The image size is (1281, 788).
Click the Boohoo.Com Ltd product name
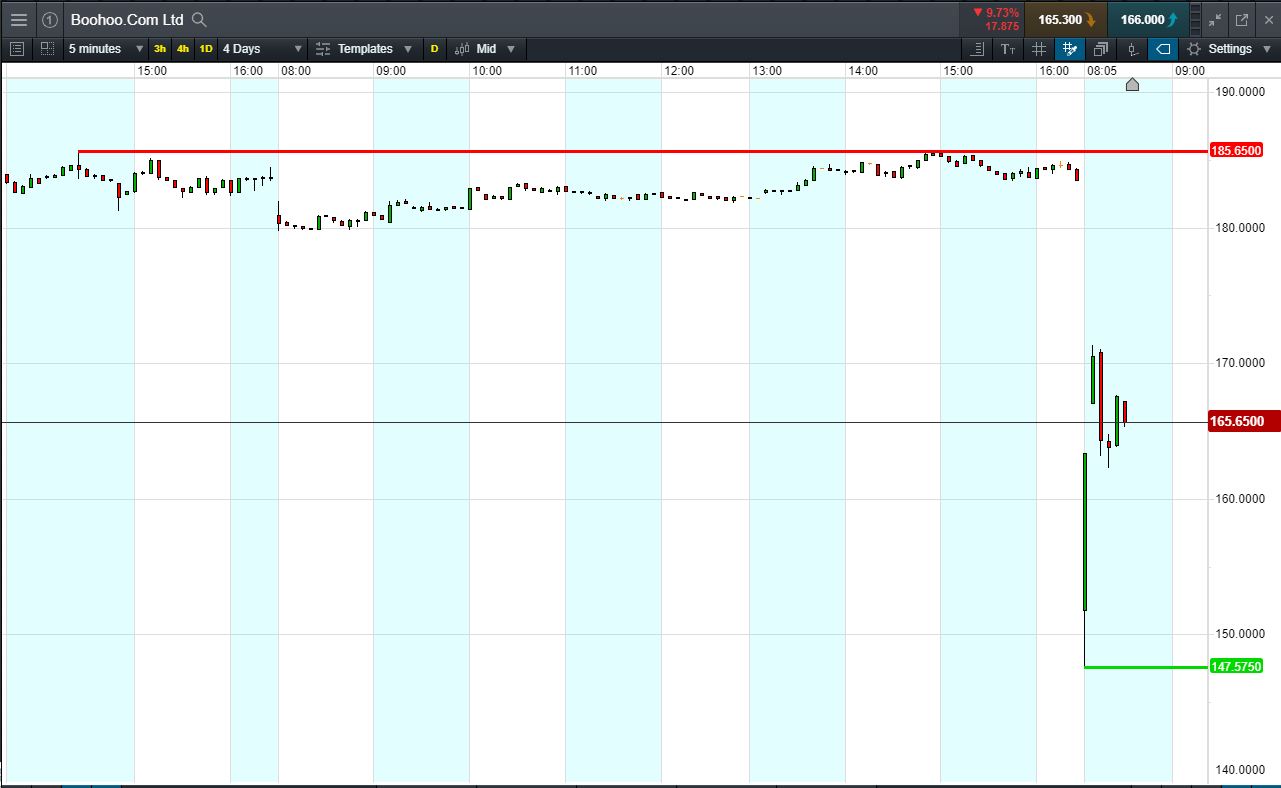(127, 19)
